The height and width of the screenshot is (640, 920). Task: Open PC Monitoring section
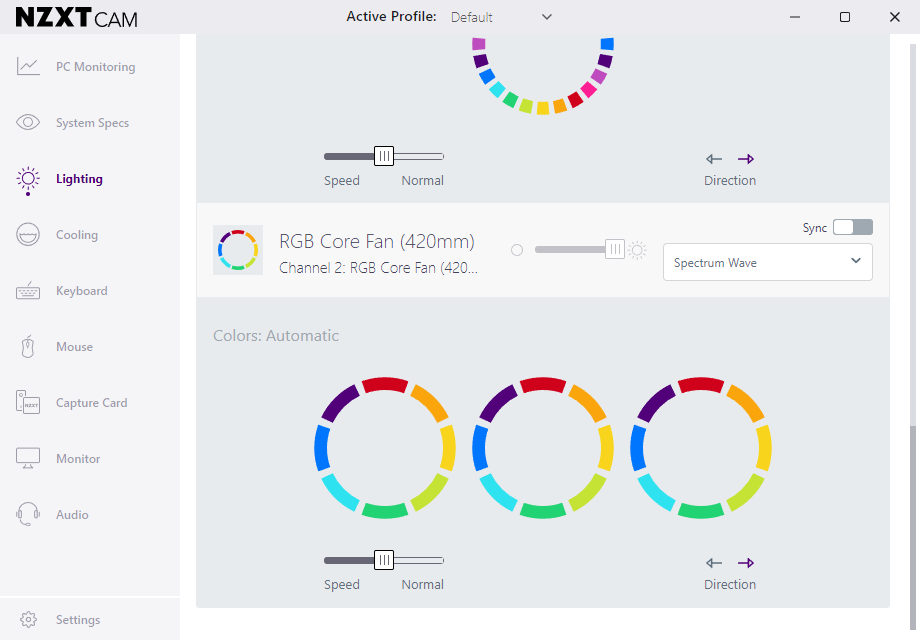[96, 67]
